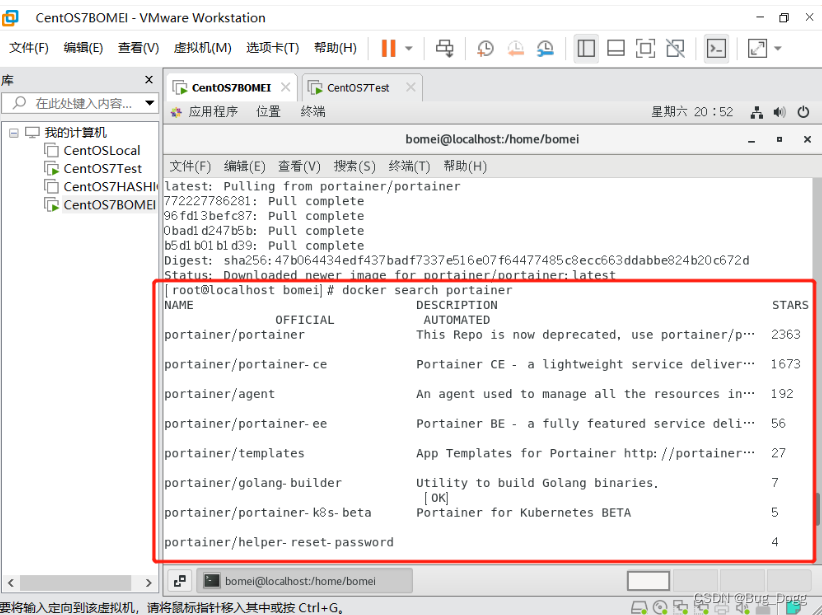Click the guest volume speaker icon
Image resolution: width=822 pixels, height=615 pixels.
[x=780, y=112]
